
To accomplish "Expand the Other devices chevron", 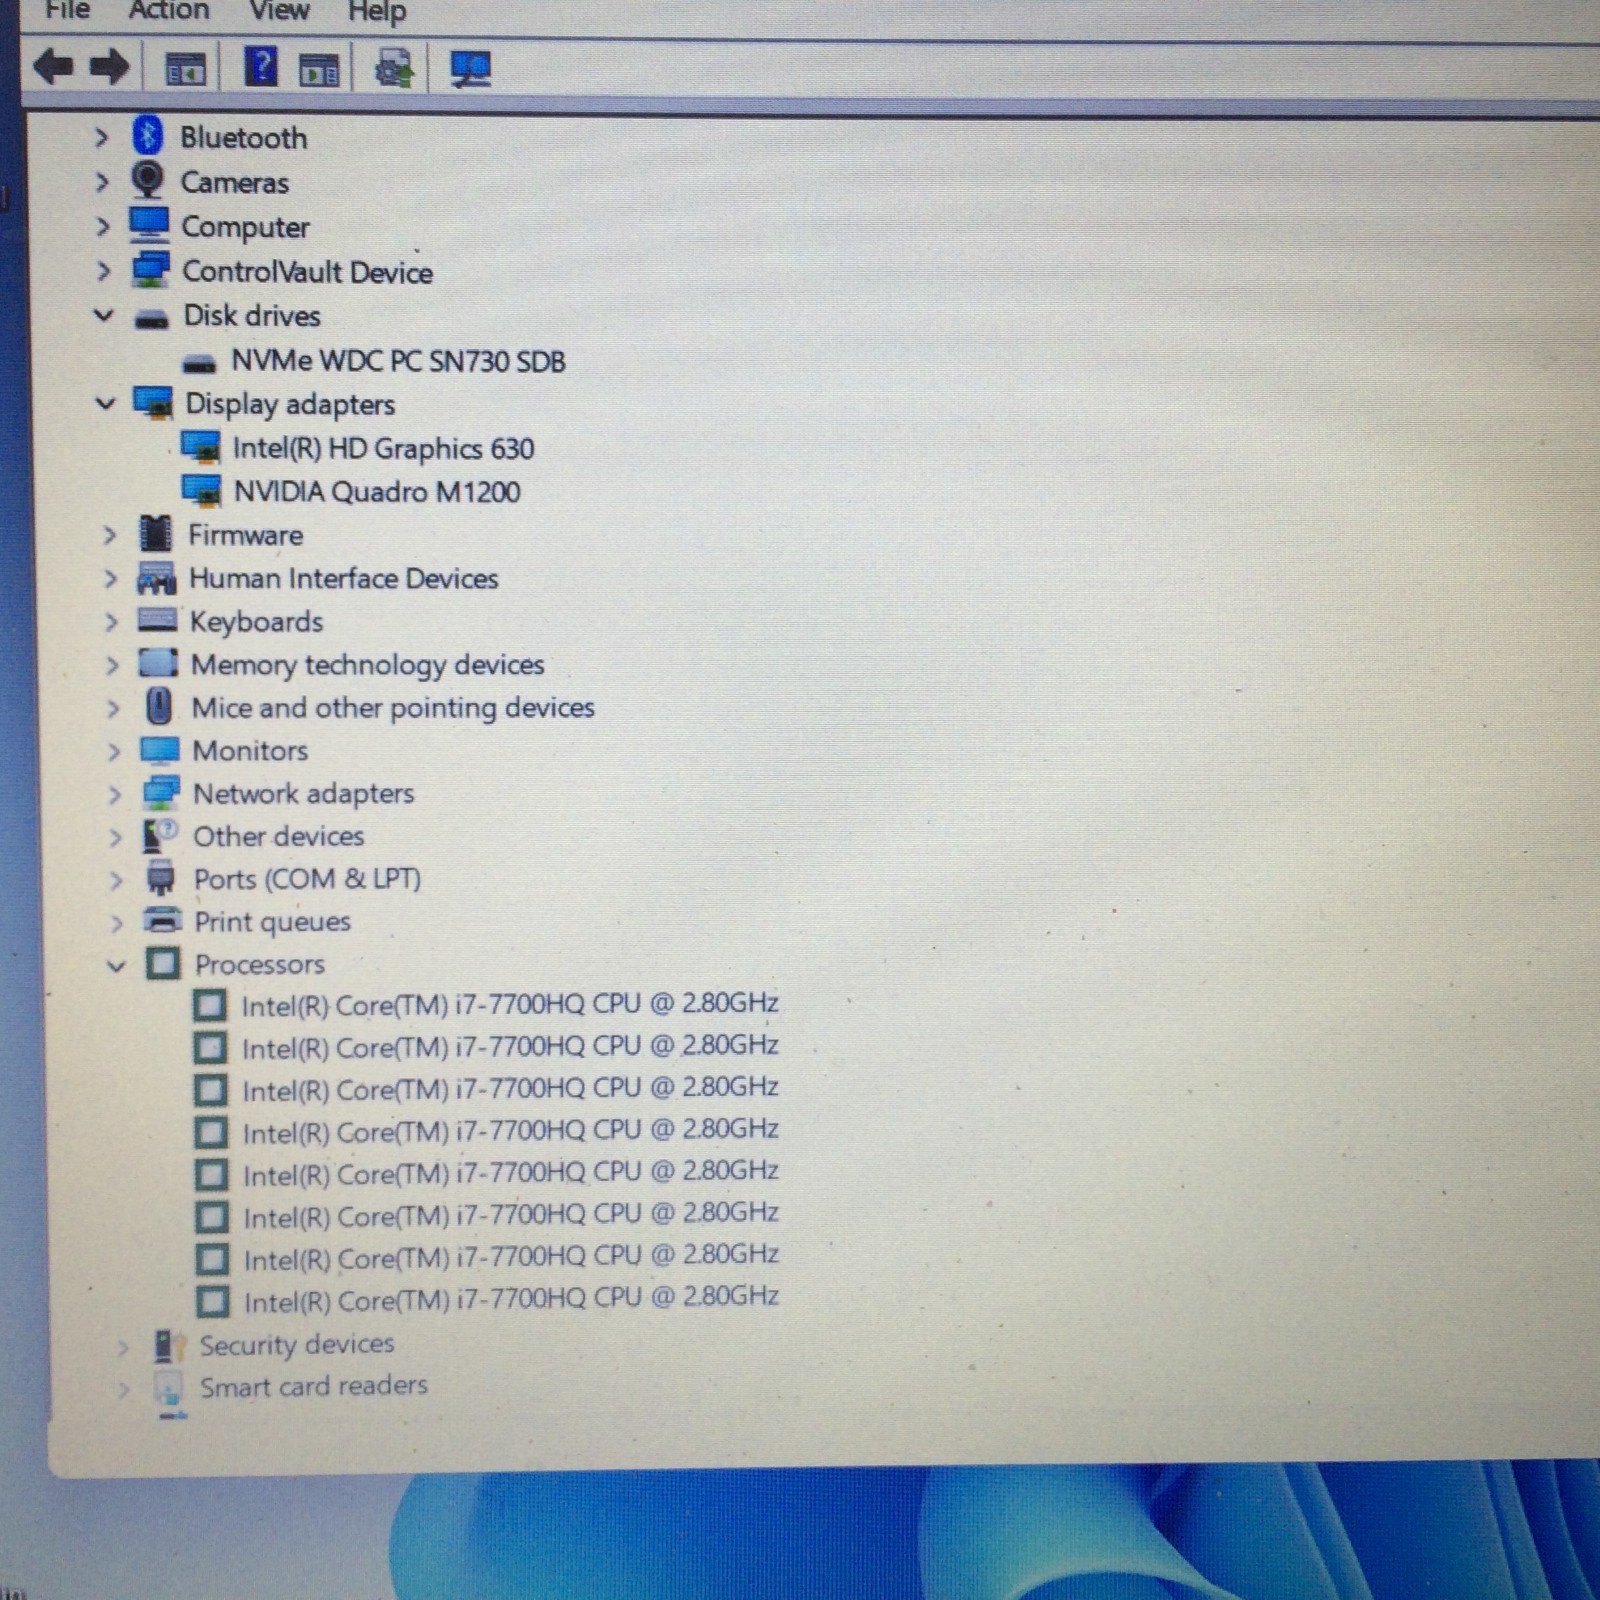I will coord(116,837).
